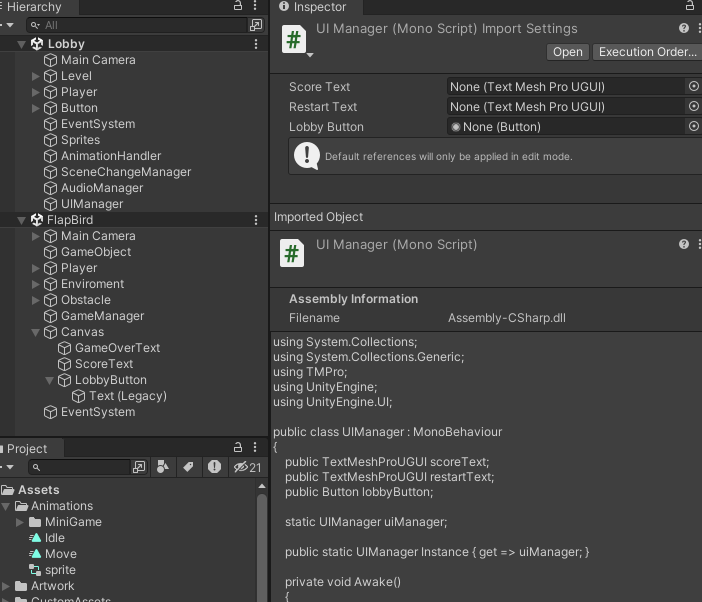This screenshot has height=602, width=702.
Task: Switch to the Project tab
Action: click(x=27, y=448)
